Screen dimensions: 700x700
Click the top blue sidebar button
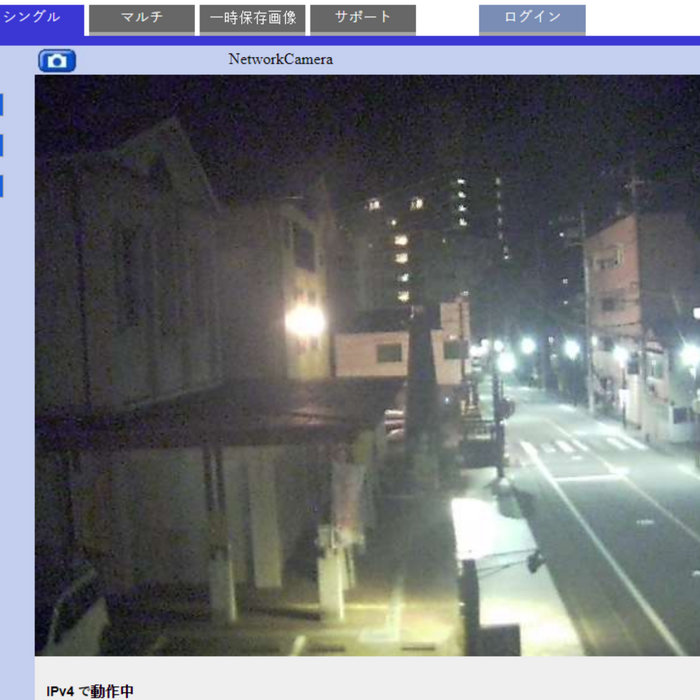coord(1,105)
